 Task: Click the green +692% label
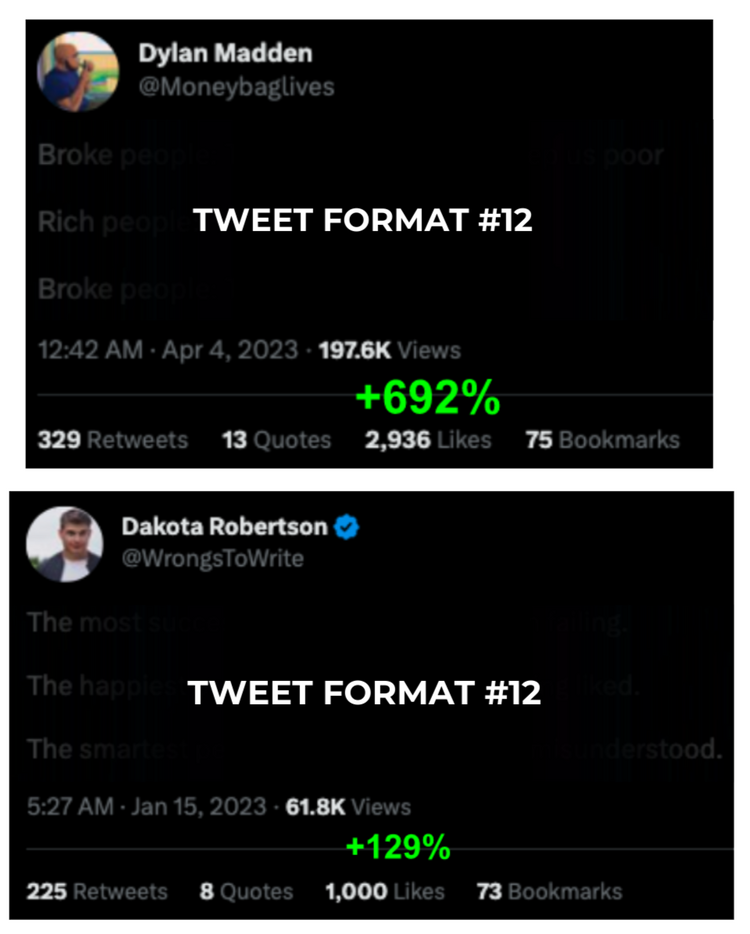(x=428, y=397)
